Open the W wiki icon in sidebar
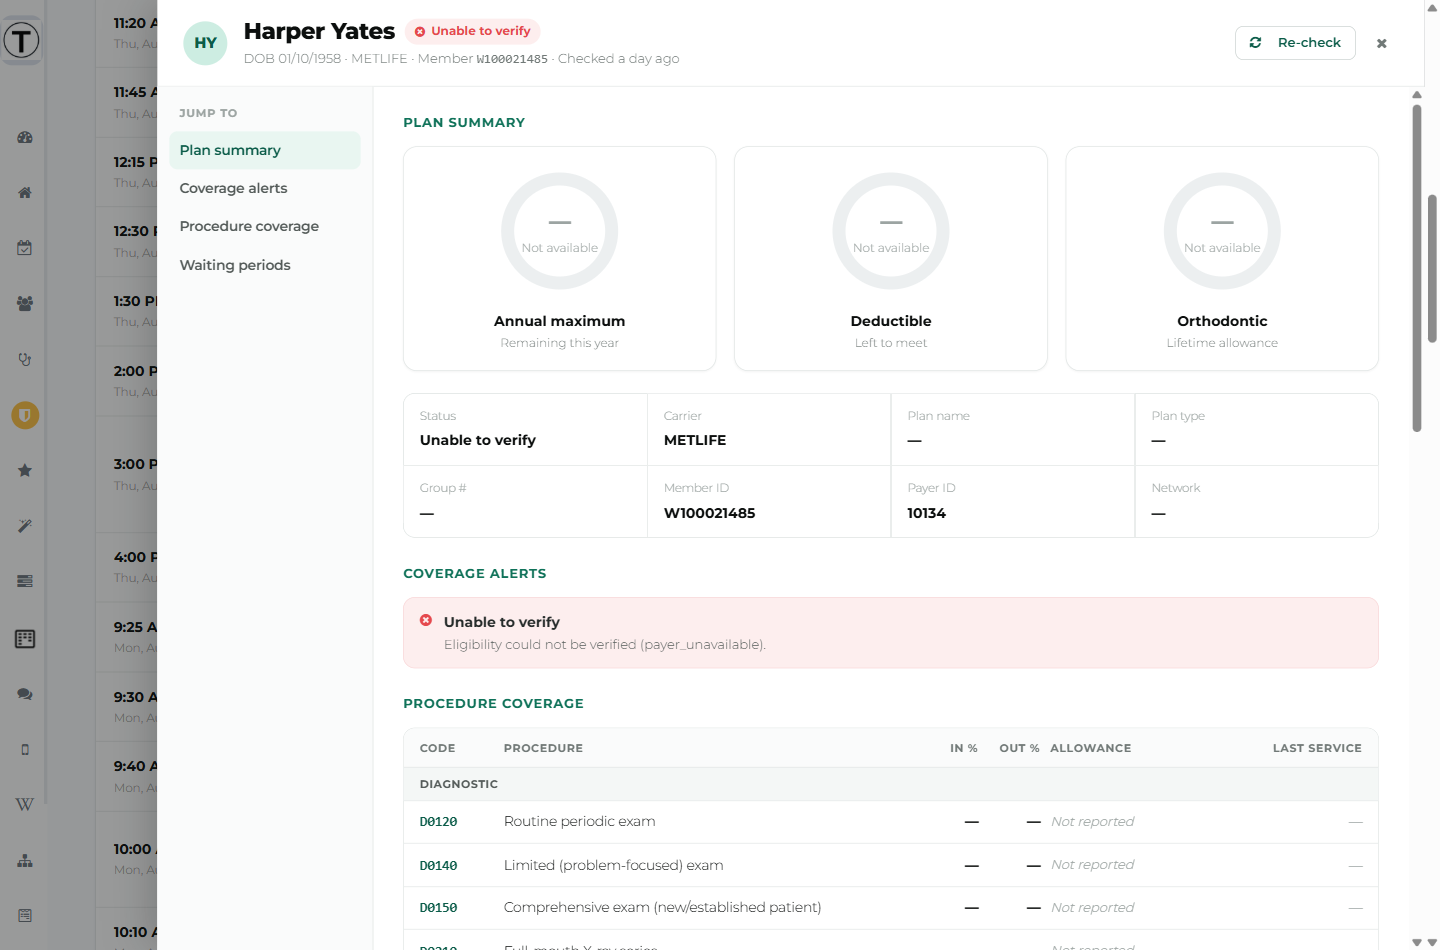 click(x=25, y=805)
